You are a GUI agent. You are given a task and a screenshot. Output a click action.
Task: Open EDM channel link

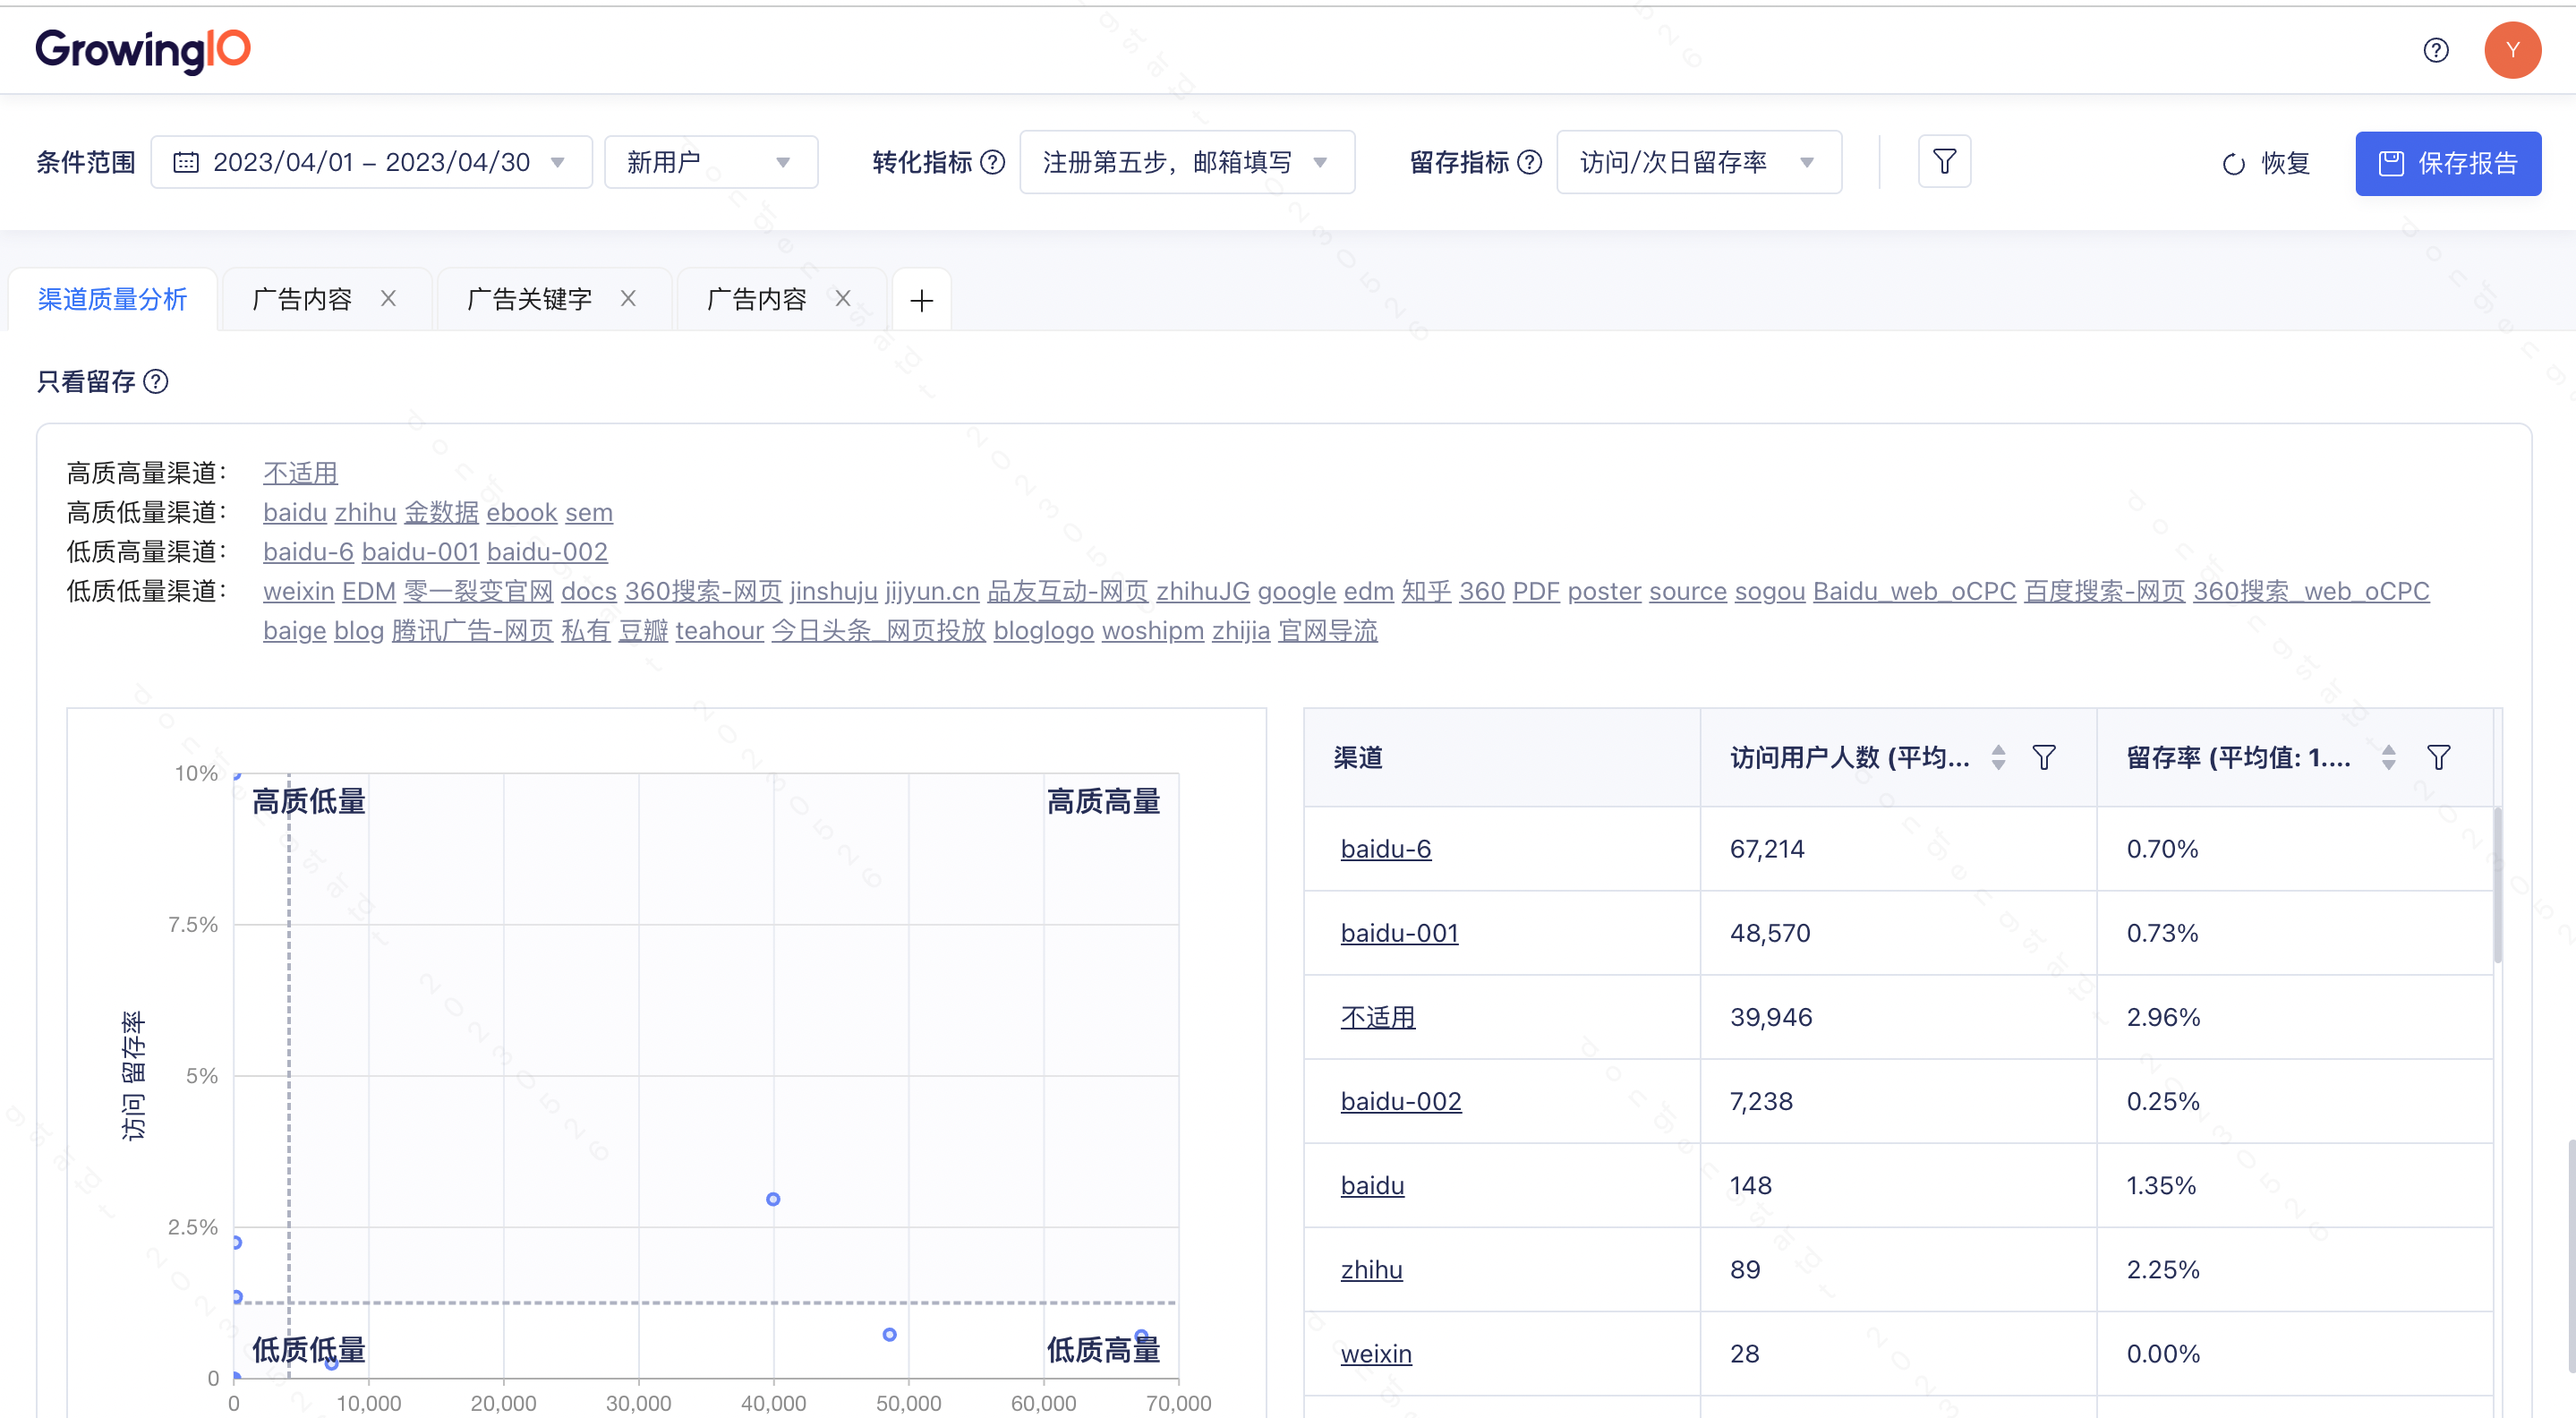(368, 591)
